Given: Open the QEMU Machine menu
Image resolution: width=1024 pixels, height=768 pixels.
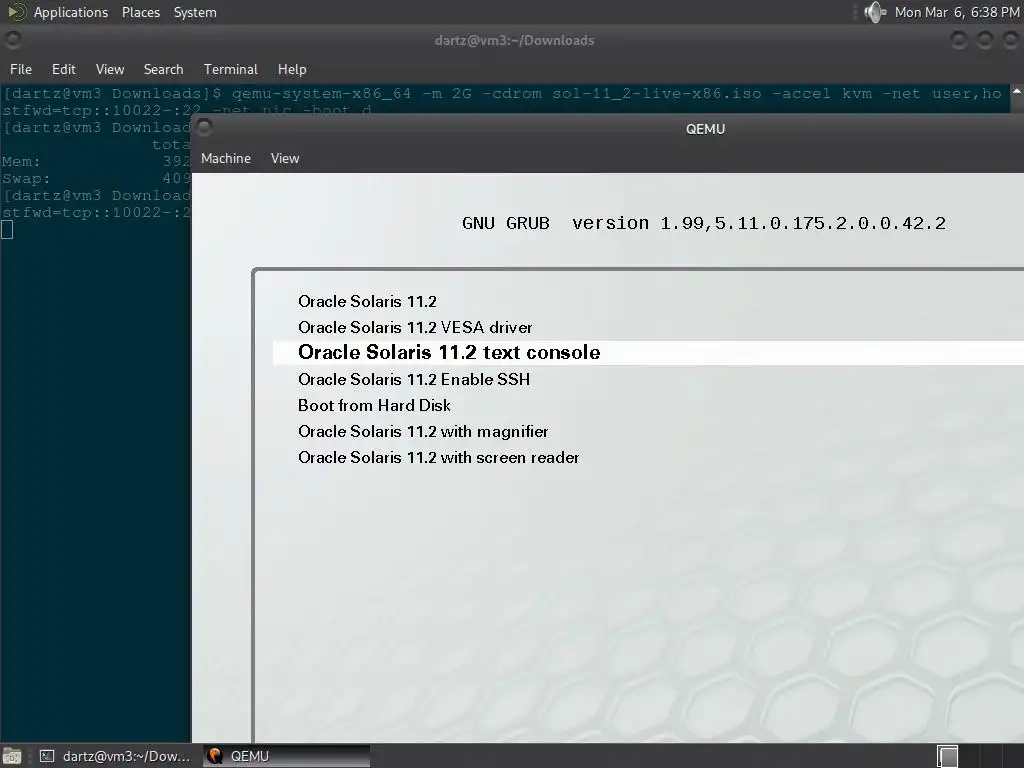Looking at the screenshot, I should 226,158.
